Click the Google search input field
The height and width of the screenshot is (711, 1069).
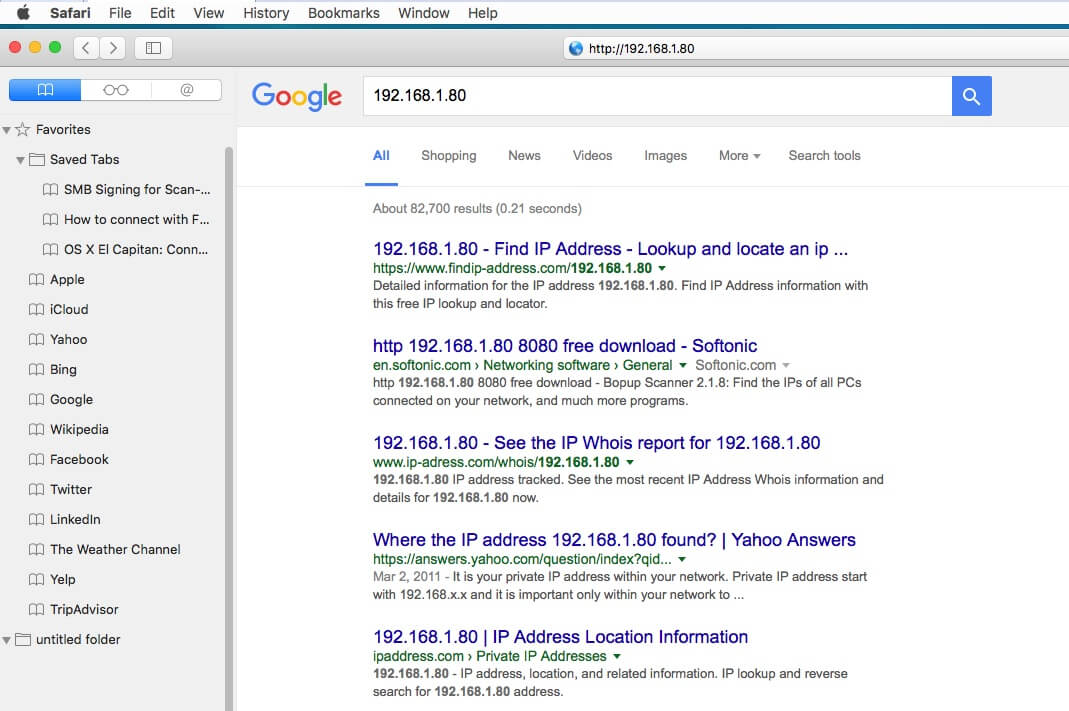pos(656,96)
